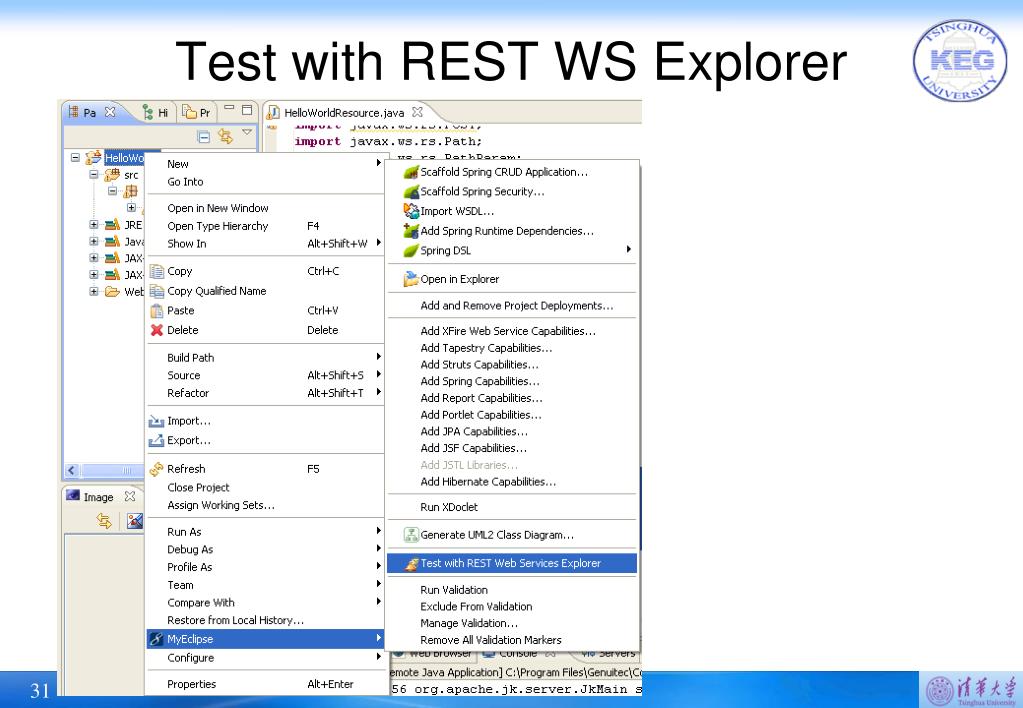
Task: Expand the Web folder tree node
Action: [x=94, y=292]
